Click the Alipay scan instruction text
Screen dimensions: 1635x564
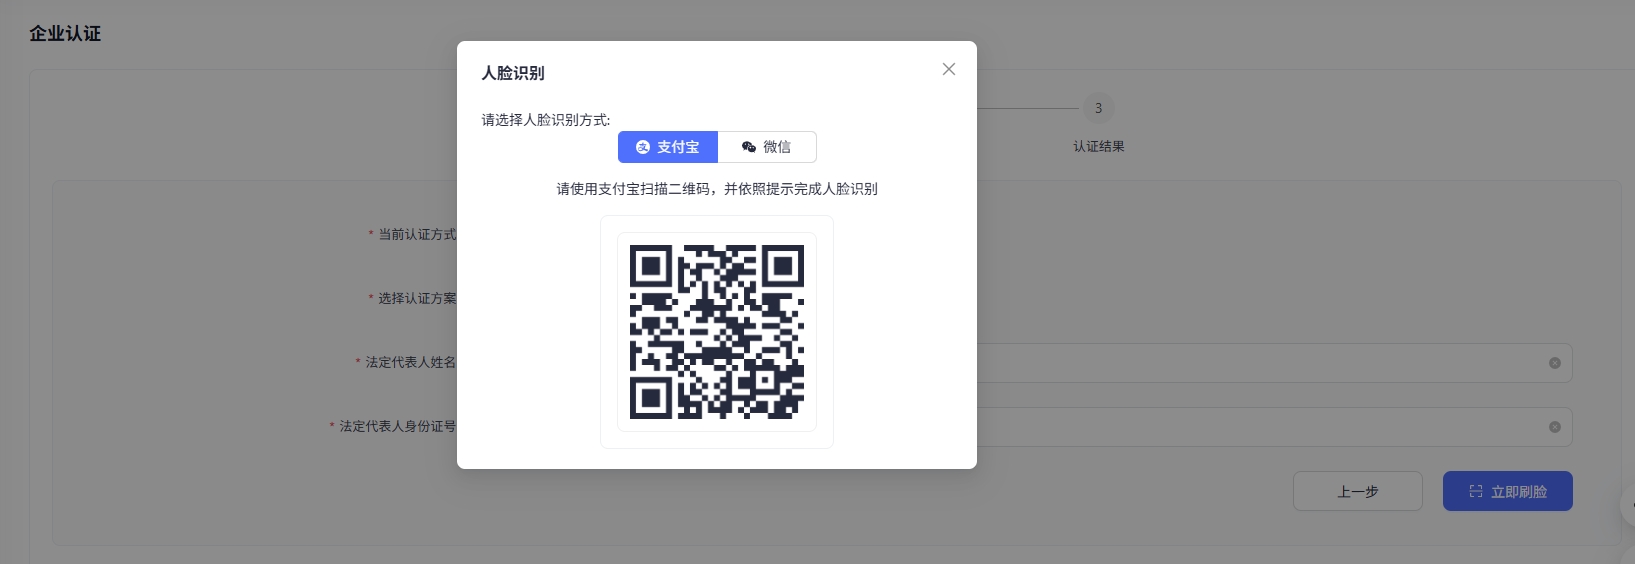click(x=717, y=189)
